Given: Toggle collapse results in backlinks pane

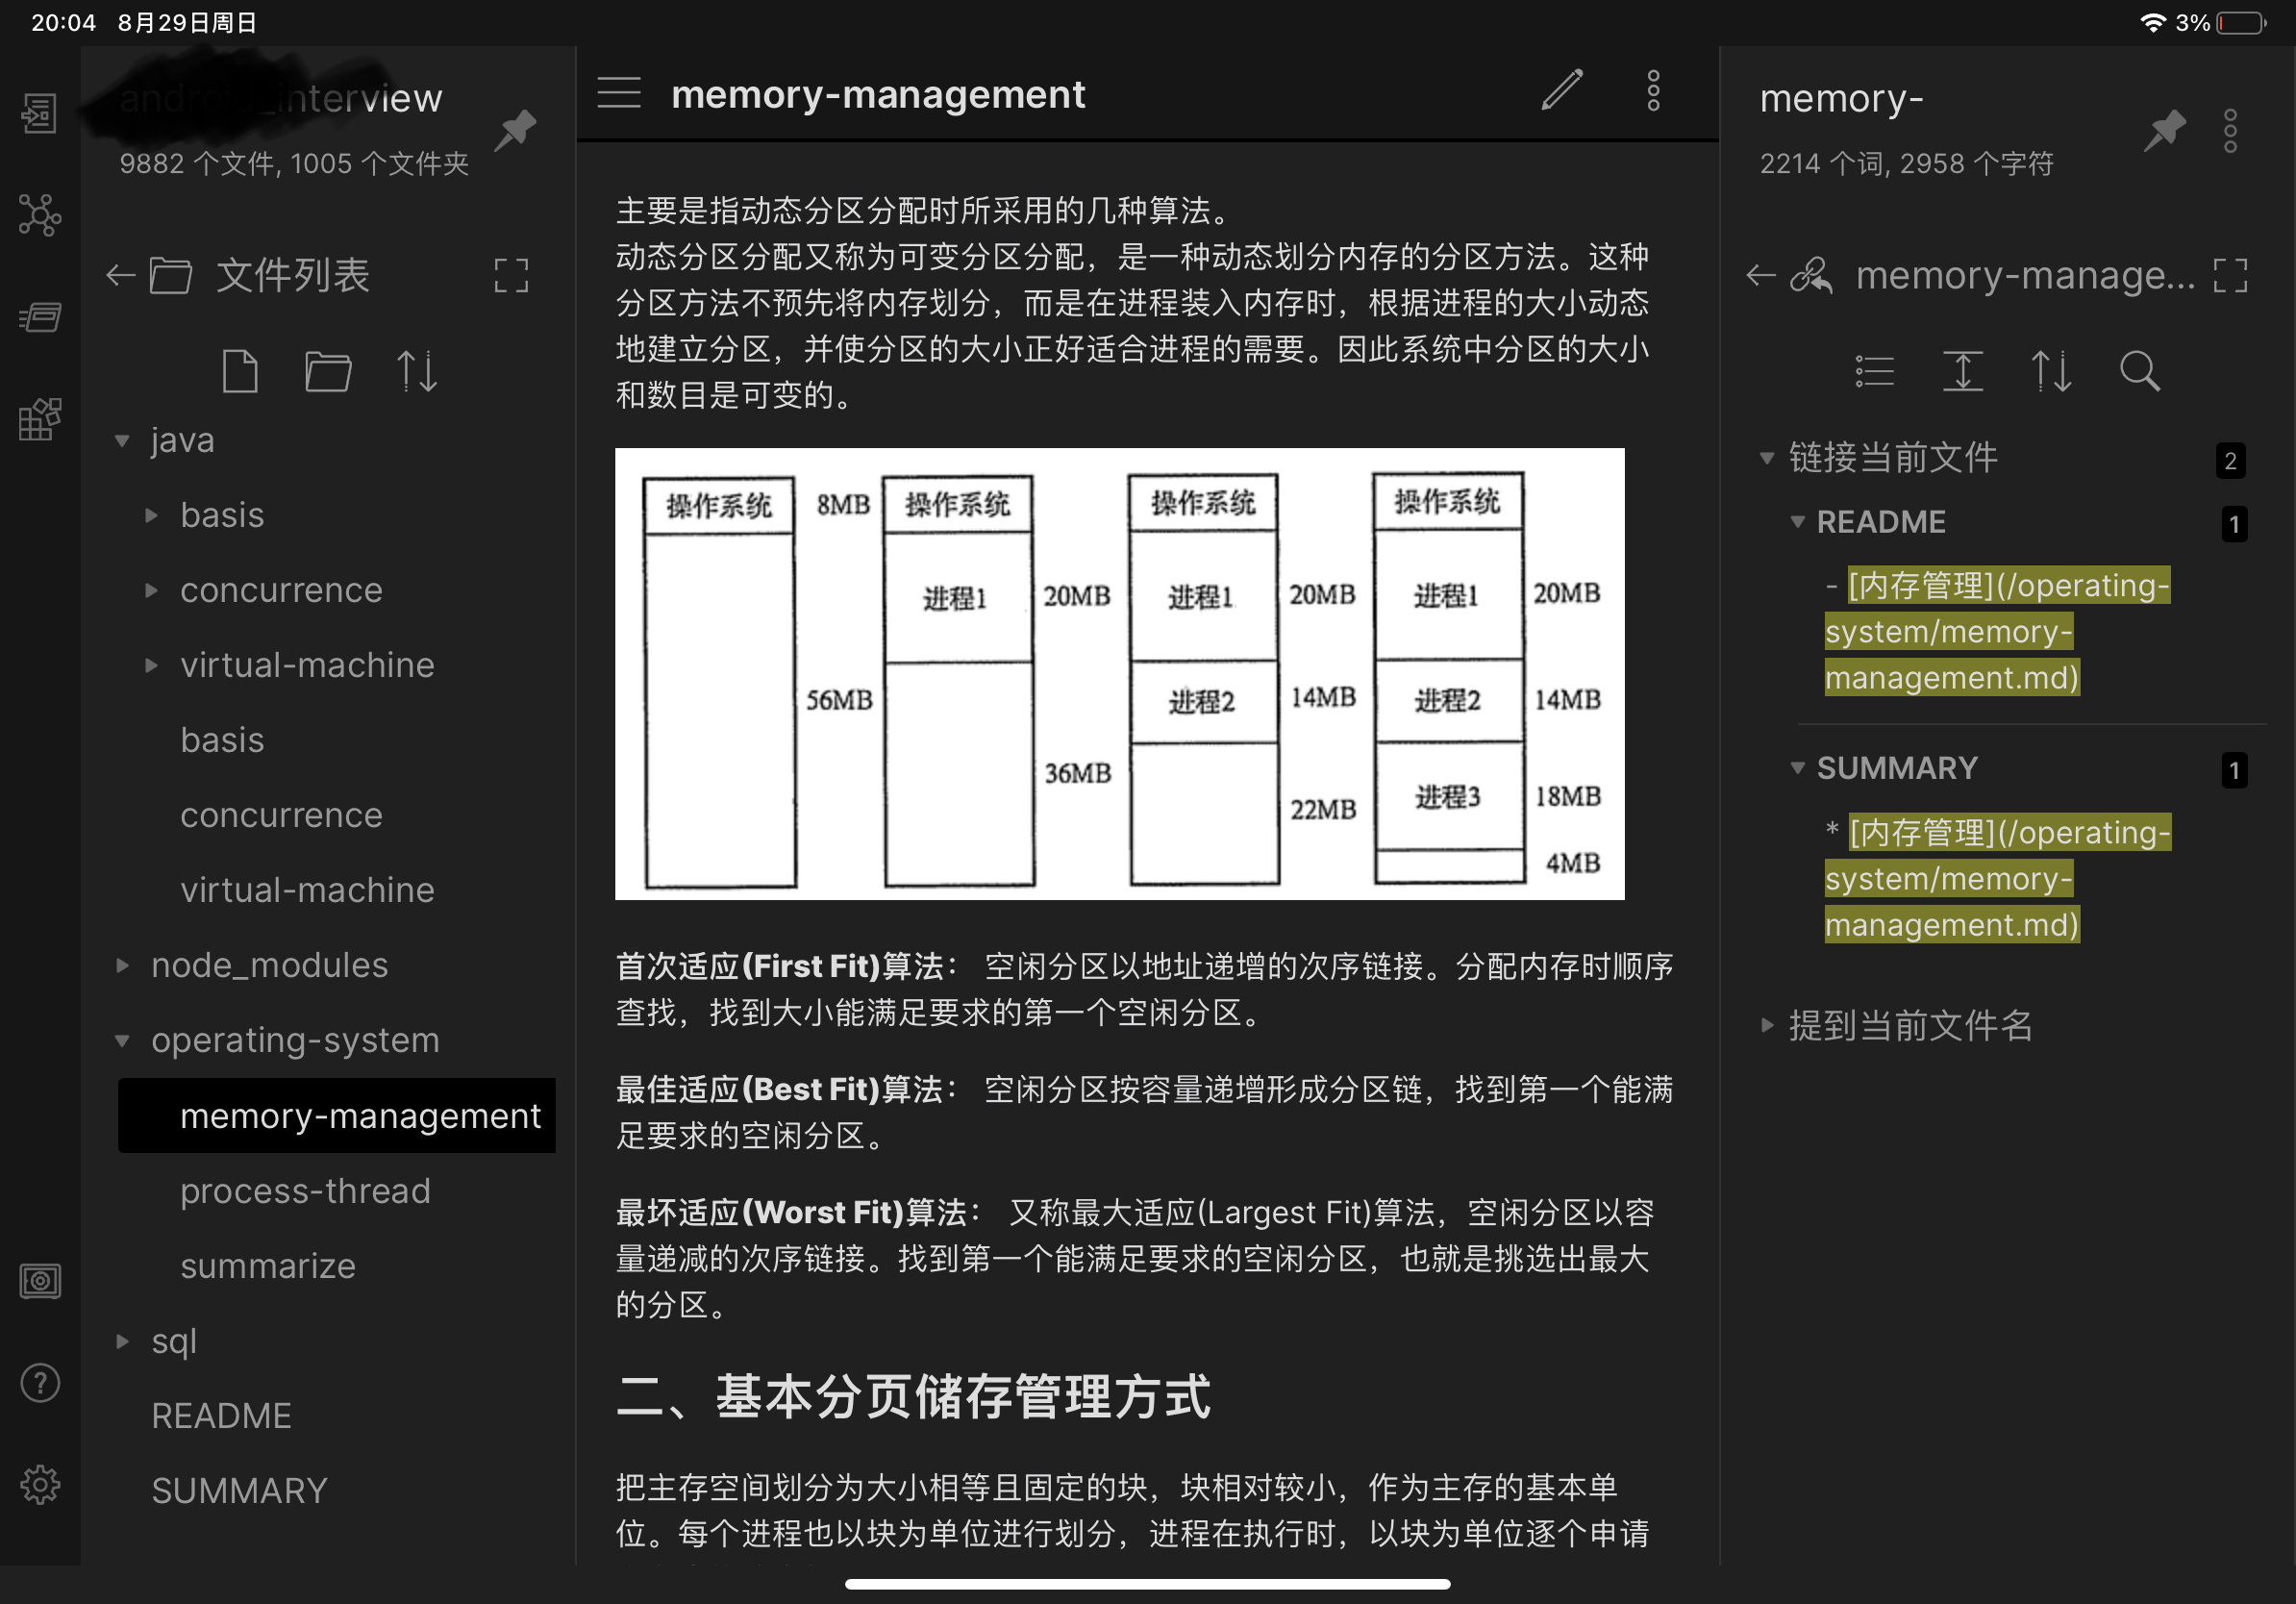Looking at the screenshot, I should click(x=1874, y=372).
